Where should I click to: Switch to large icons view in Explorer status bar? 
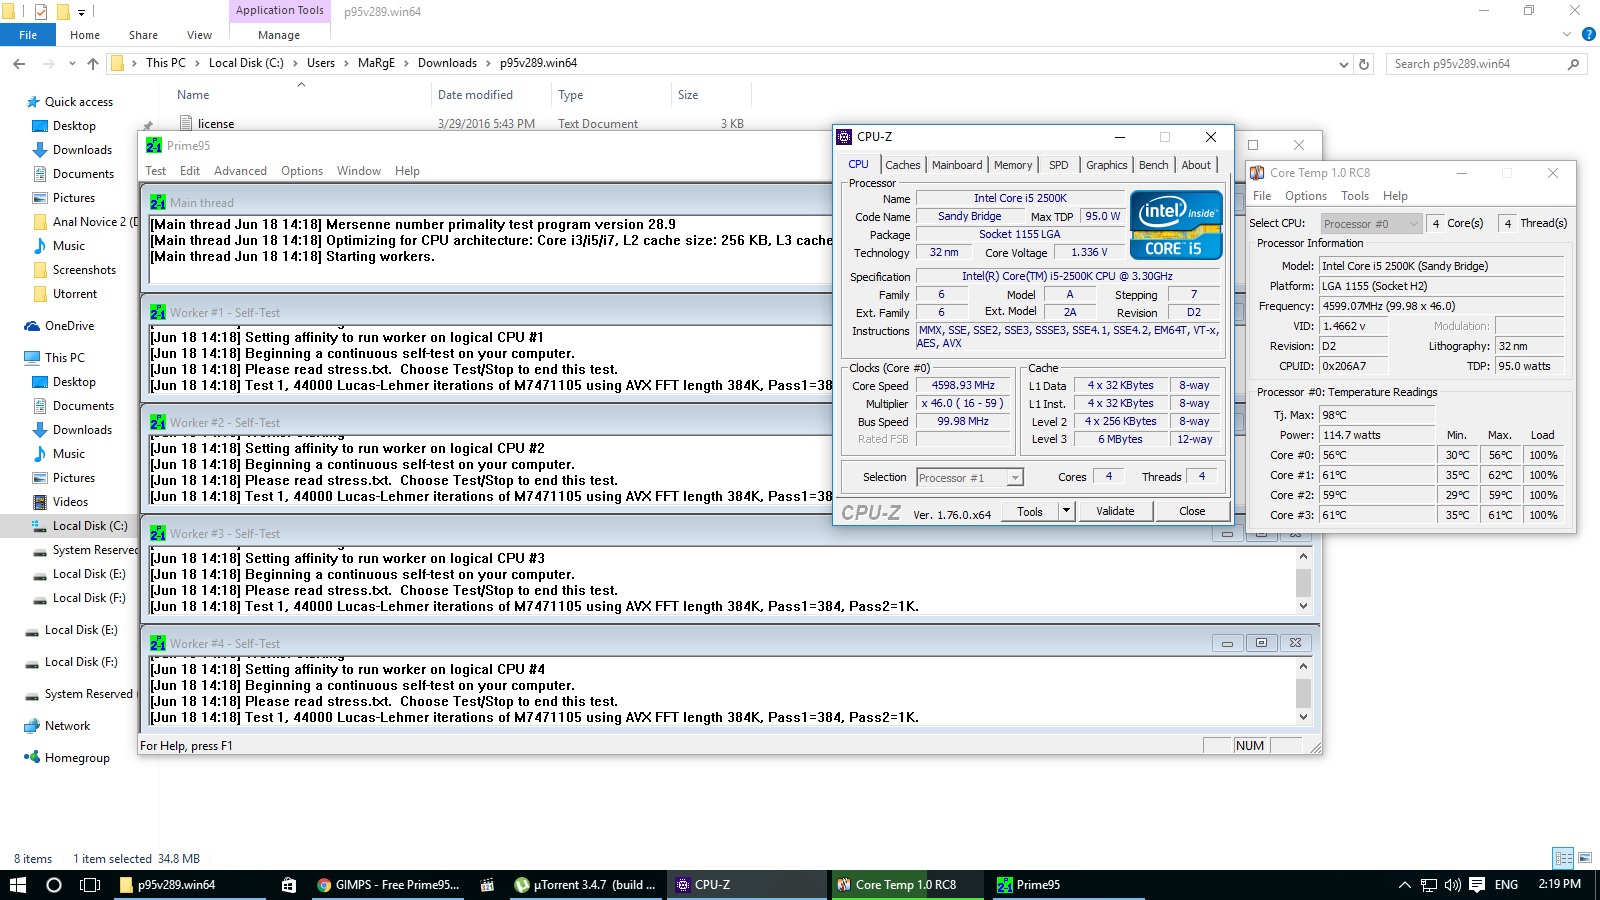[1585, 858]
